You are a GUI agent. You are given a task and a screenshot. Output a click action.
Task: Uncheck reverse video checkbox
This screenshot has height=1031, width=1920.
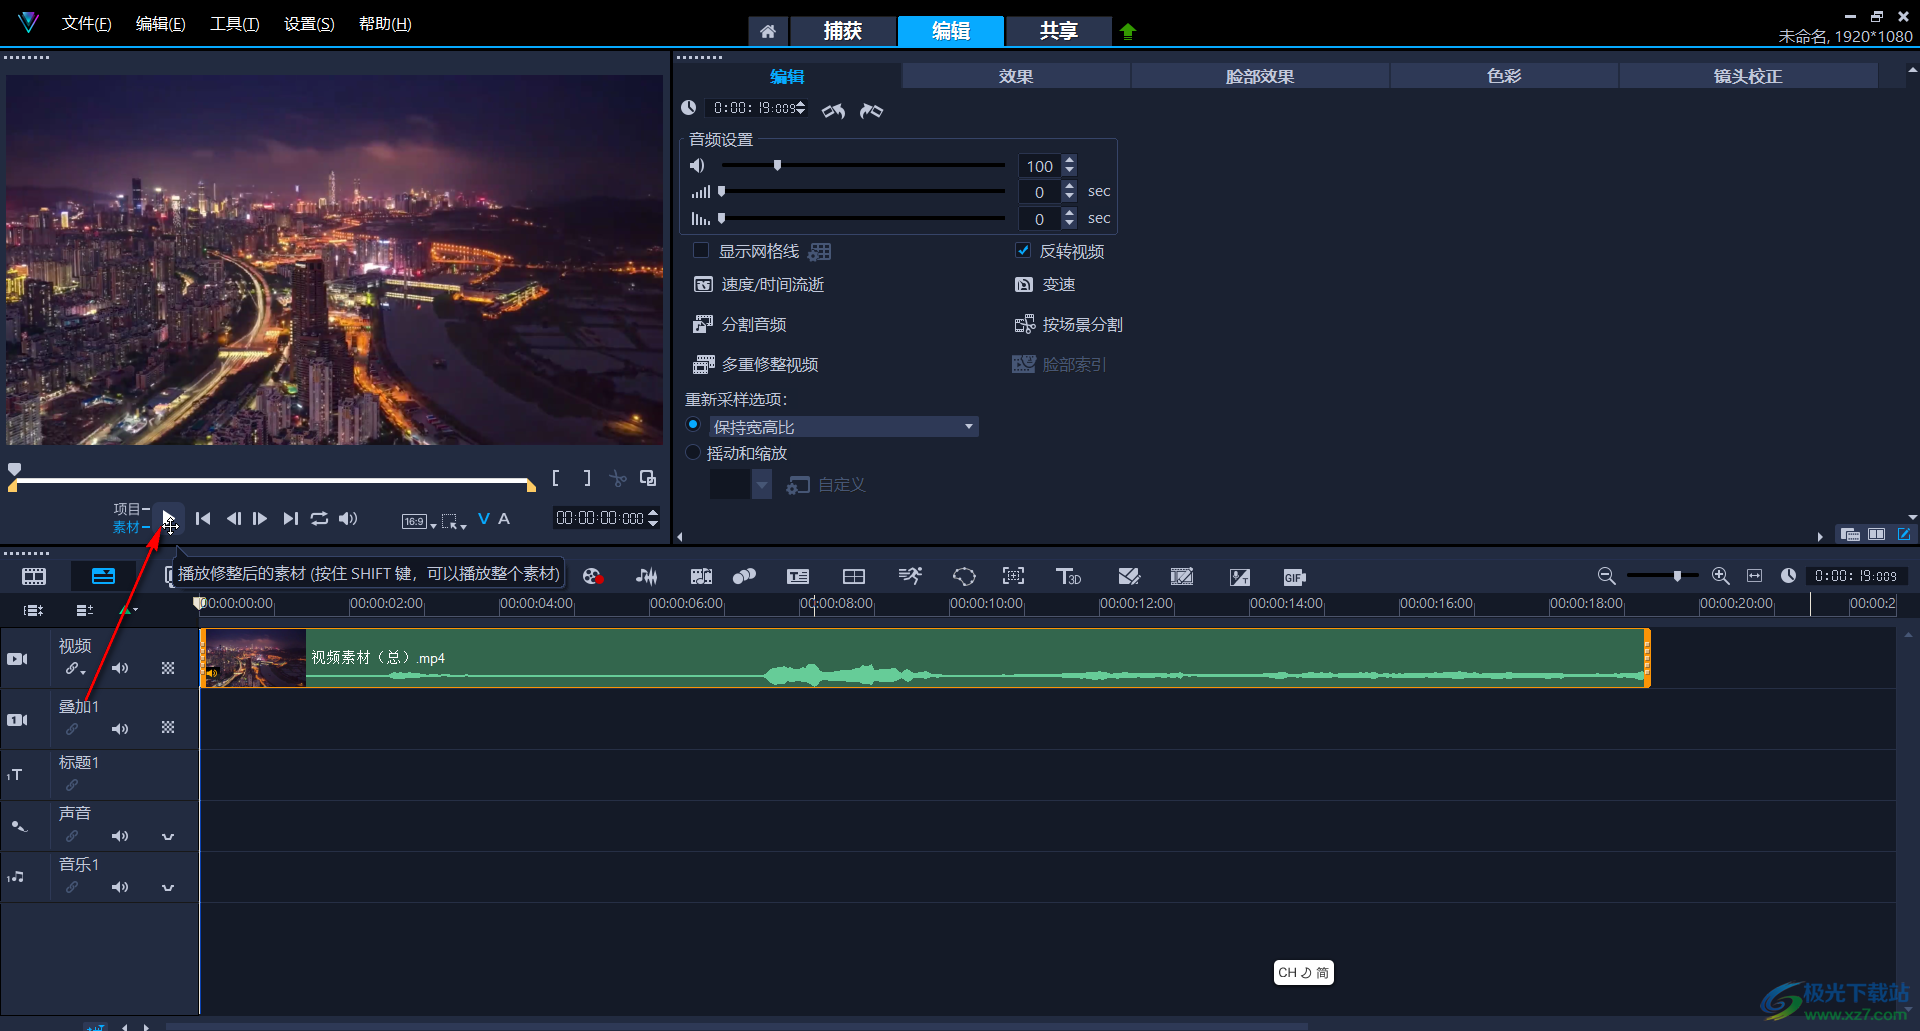tap(1023, 250)
